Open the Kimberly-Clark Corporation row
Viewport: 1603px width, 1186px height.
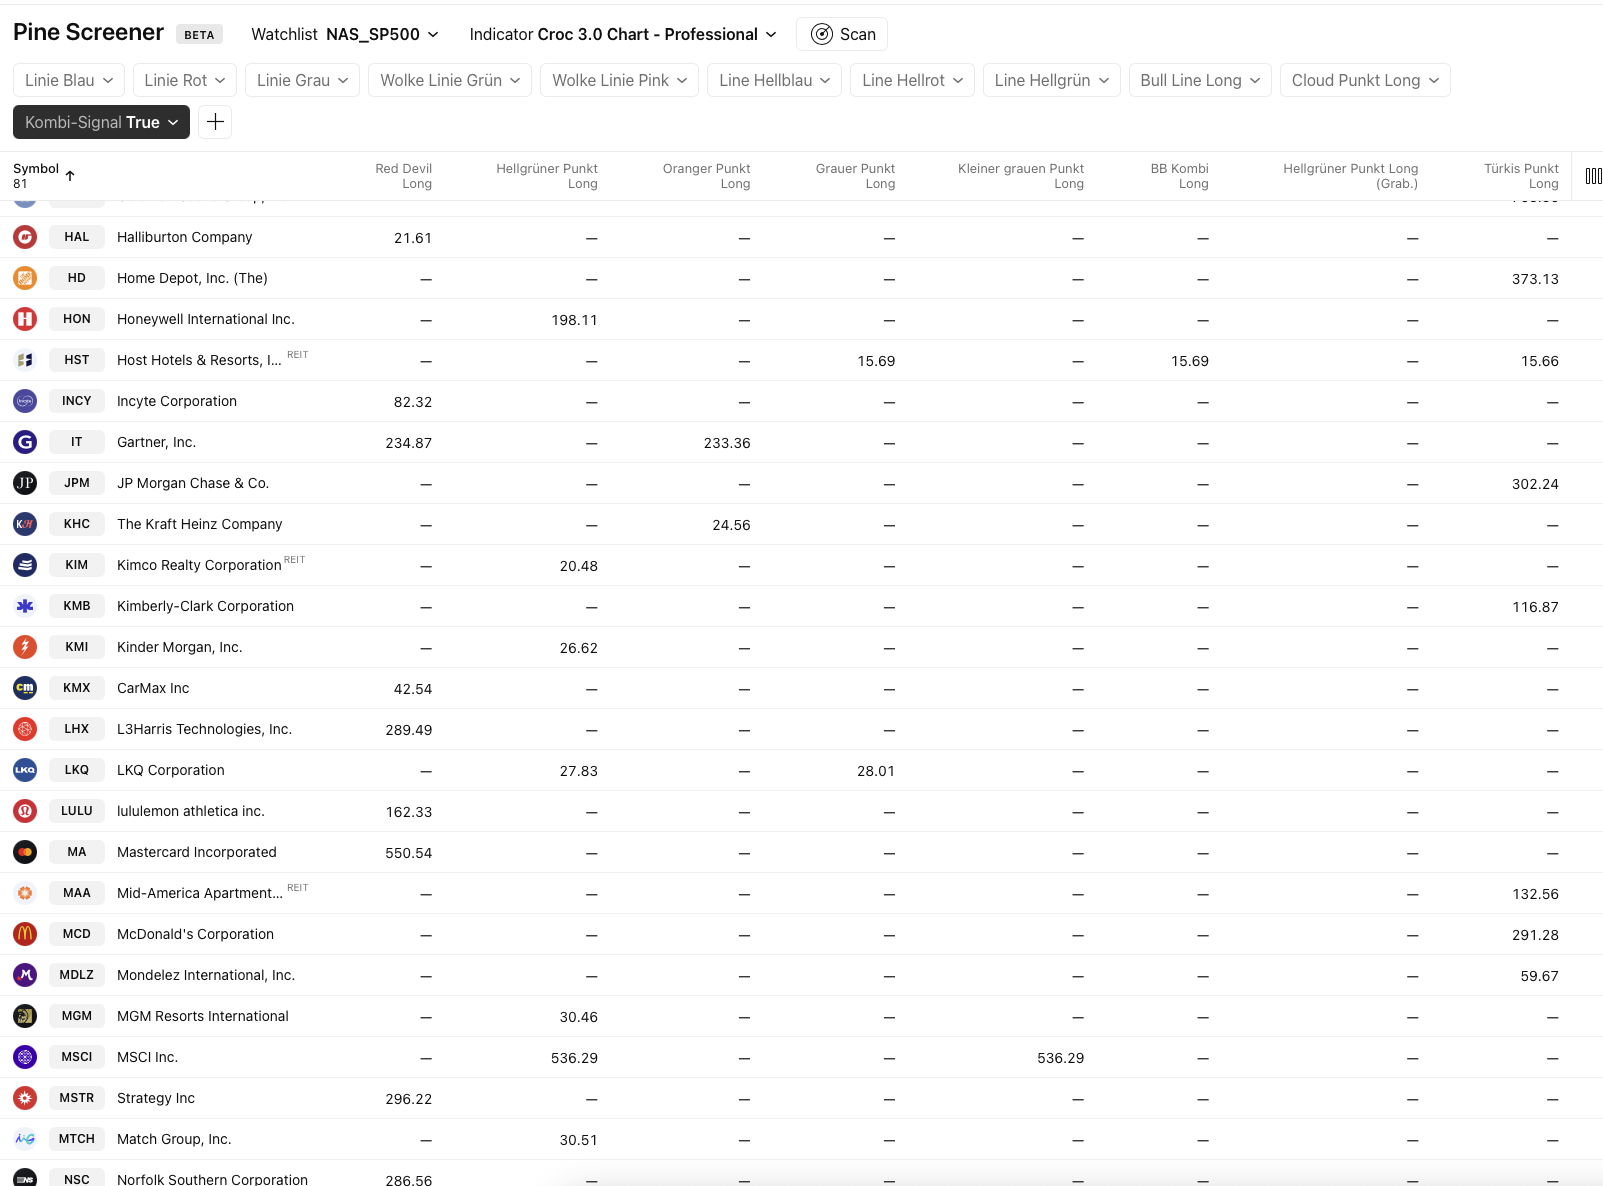(205, 606)
